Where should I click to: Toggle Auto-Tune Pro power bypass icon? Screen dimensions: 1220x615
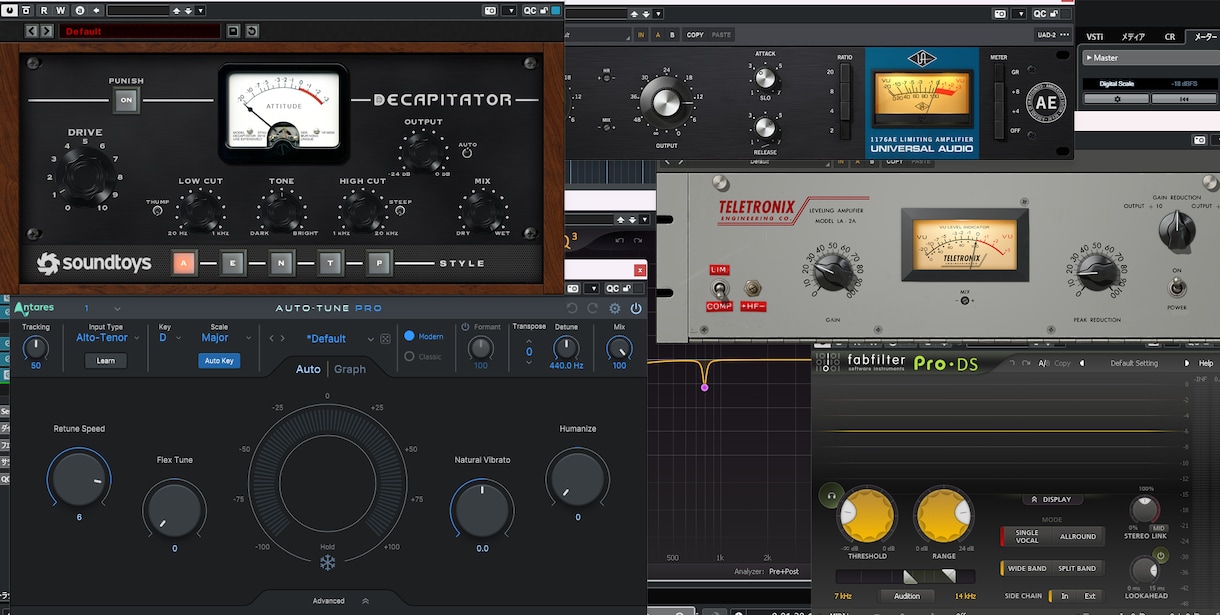(x=636, y=309)
